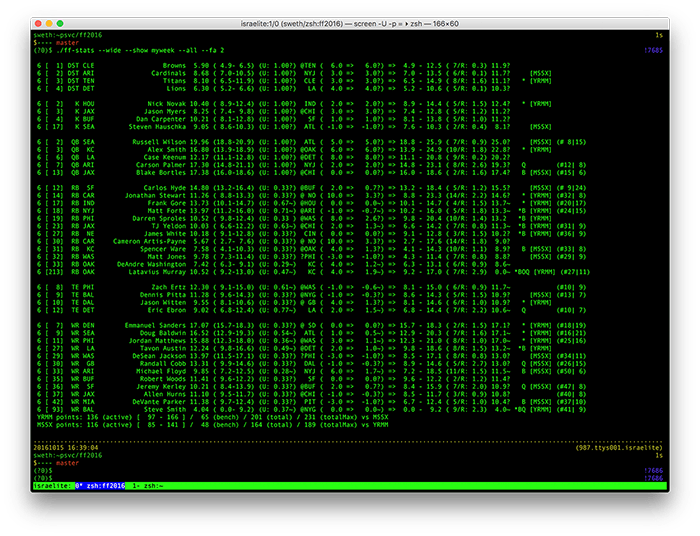Select receiver 'Allen Hurns' row
This screenshot has height=536, width=700.
(312, 394)
